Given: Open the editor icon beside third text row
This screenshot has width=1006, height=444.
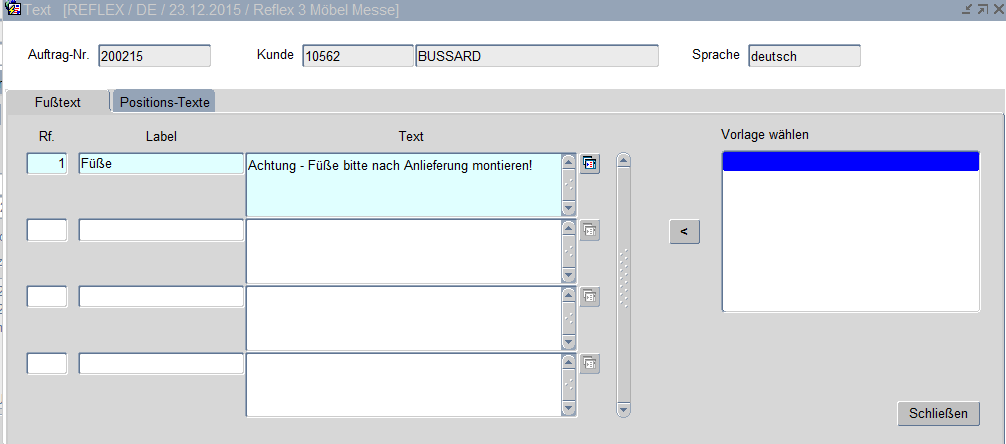Looking at the screenshot, I should coord(590,297).
